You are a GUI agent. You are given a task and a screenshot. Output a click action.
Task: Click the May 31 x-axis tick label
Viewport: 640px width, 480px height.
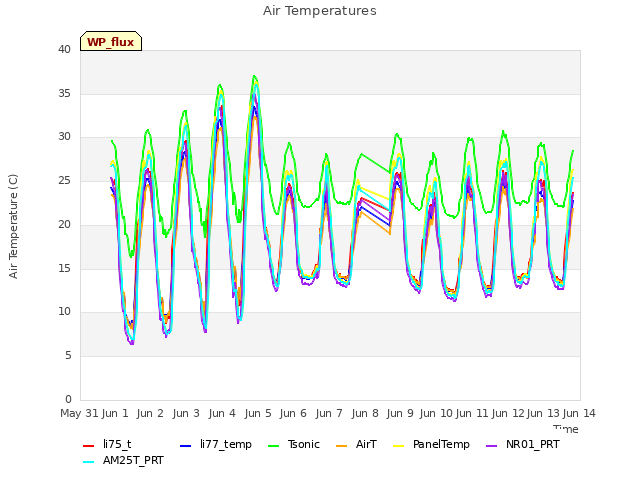point(79,413)
